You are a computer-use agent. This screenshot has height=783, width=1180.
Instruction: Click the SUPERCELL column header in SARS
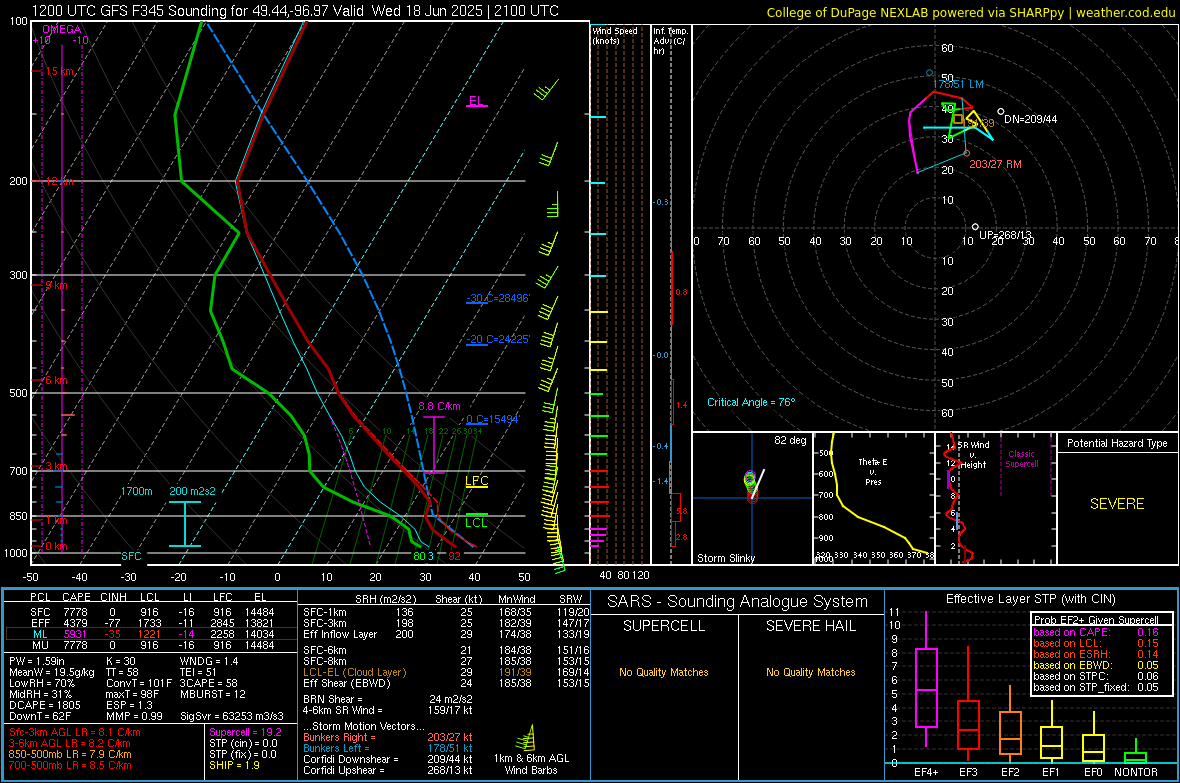pos(664,626)
